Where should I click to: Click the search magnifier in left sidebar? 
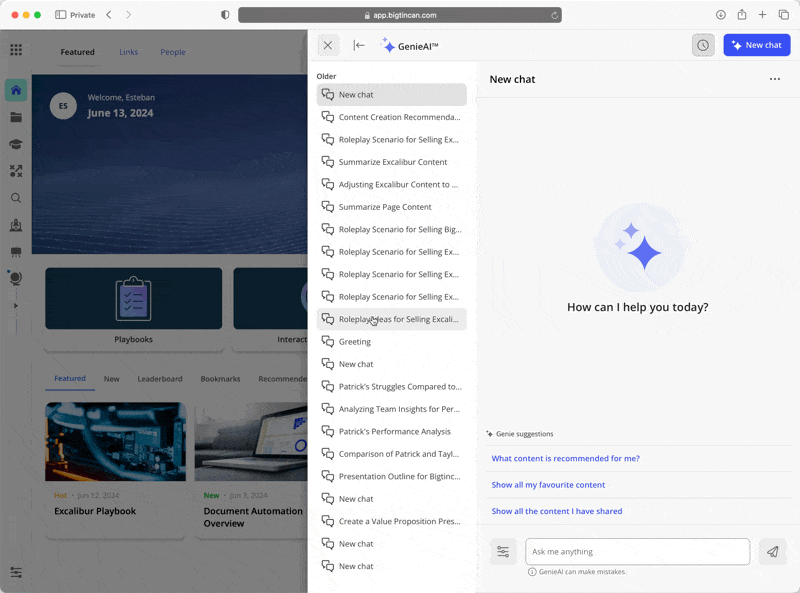[16, 198]
